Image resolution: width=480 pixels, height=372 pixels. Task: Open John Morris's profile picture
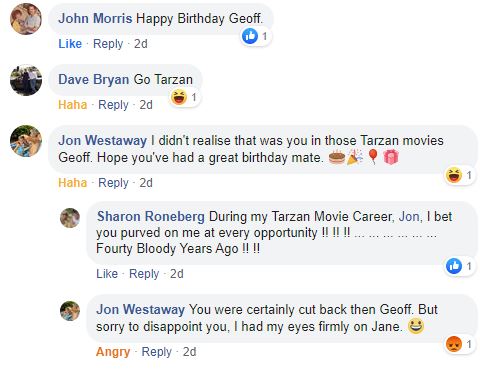point(26,19)
